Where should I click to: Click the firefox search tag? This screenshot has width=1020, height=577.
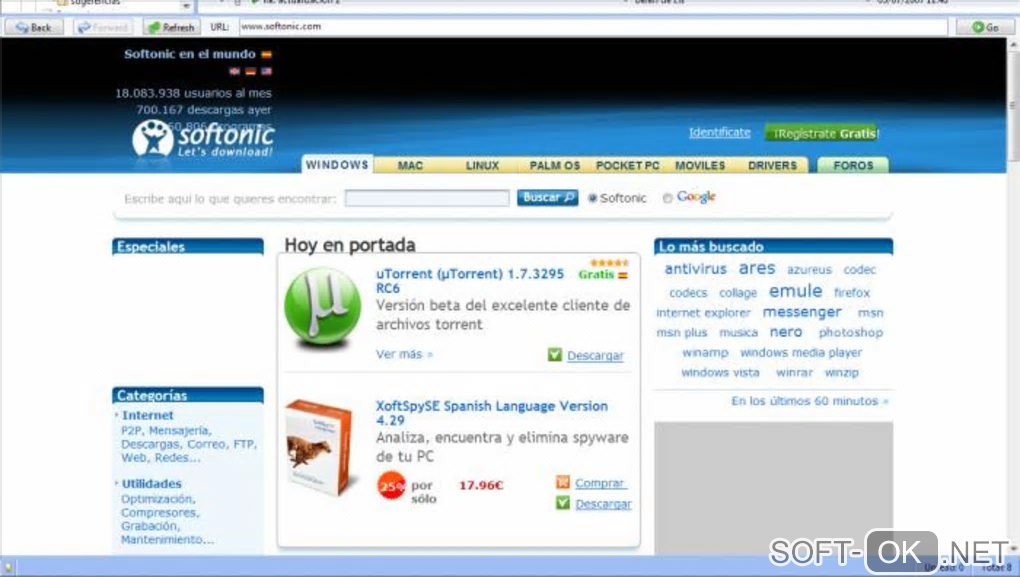[852, 293]
